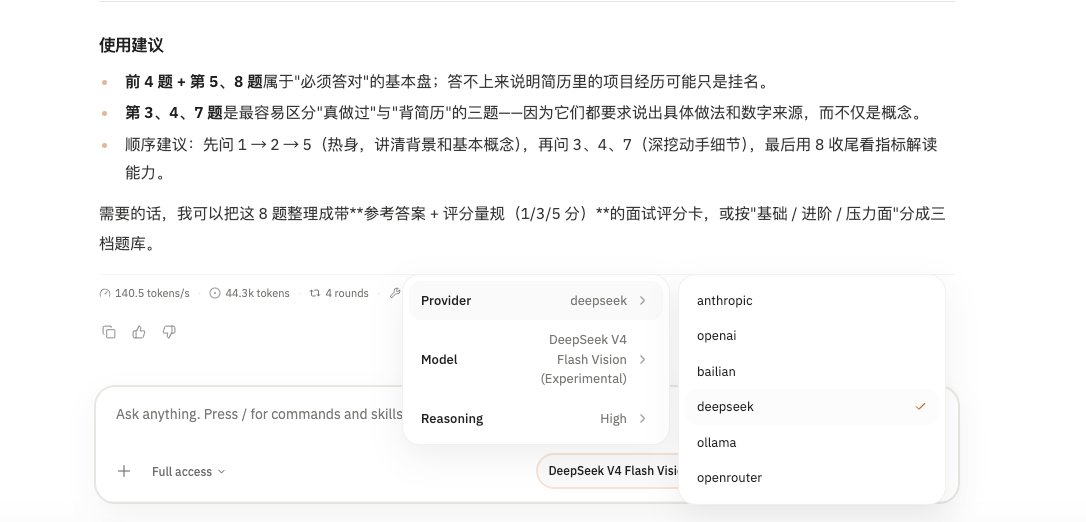Click the 使用建议 heading
The height and width of the screenshot is (522, 1086).
[x=131, y=46]
